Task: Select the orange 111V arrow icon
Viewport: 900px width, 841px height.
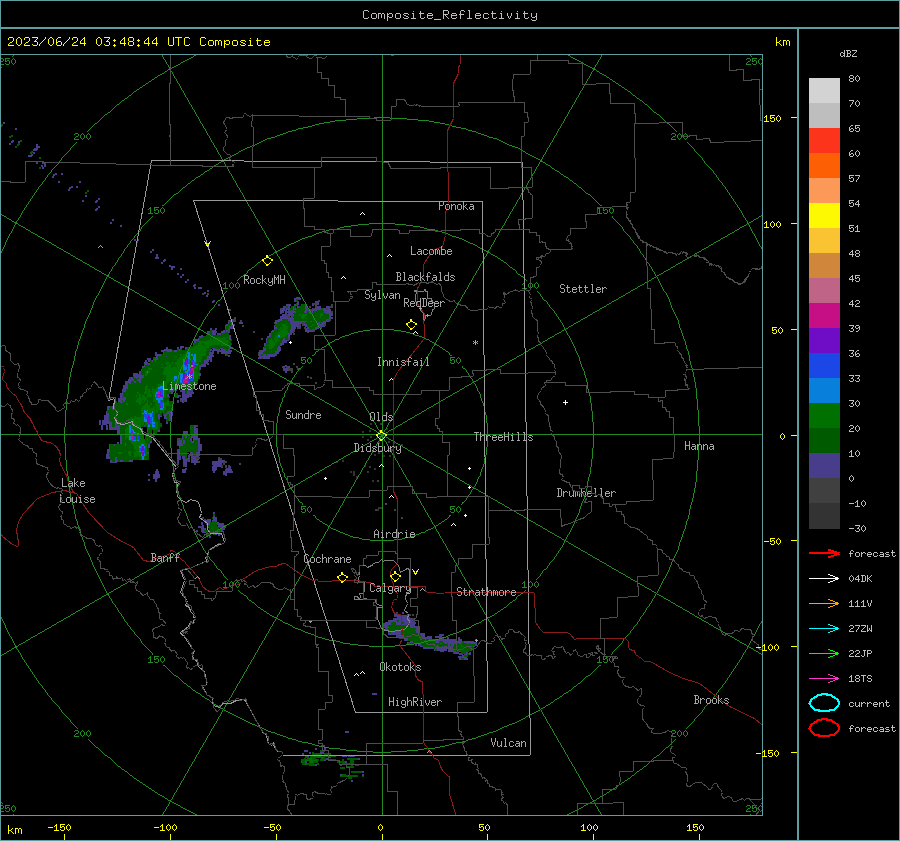Action: pos(824,603)
